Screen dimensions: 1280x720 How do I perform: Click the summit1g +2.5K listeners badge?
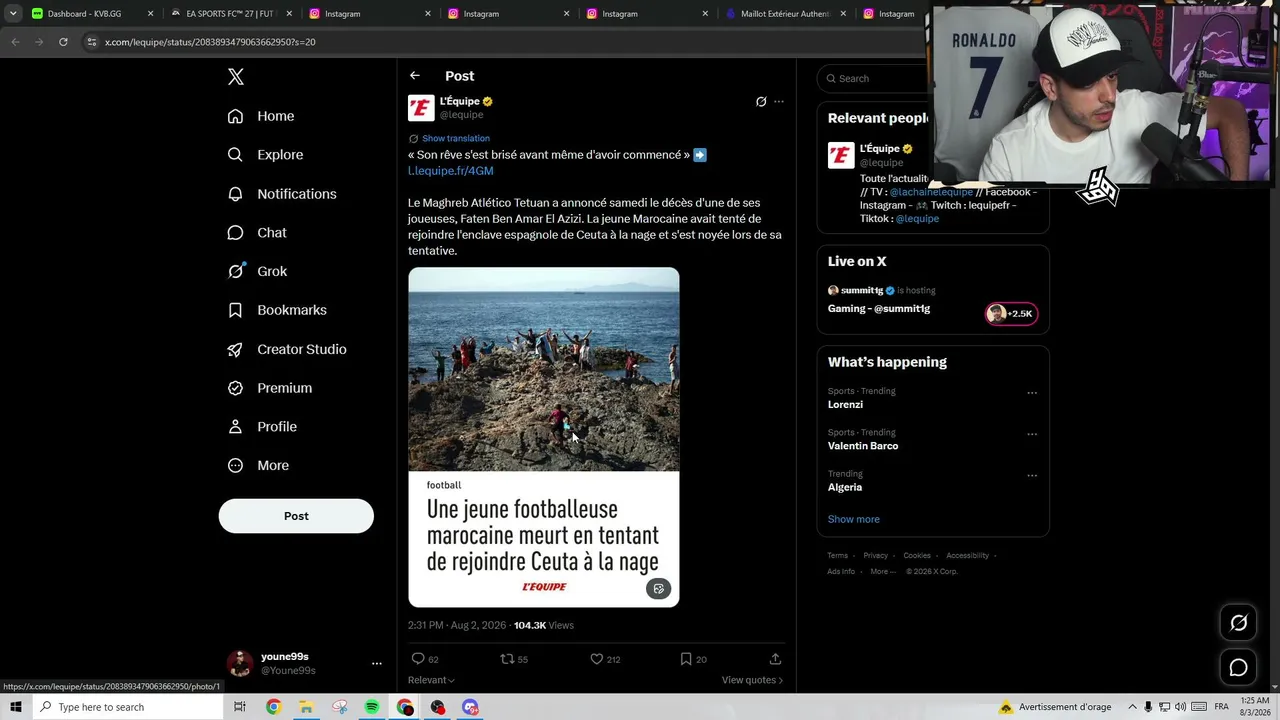click(1012, 314)
